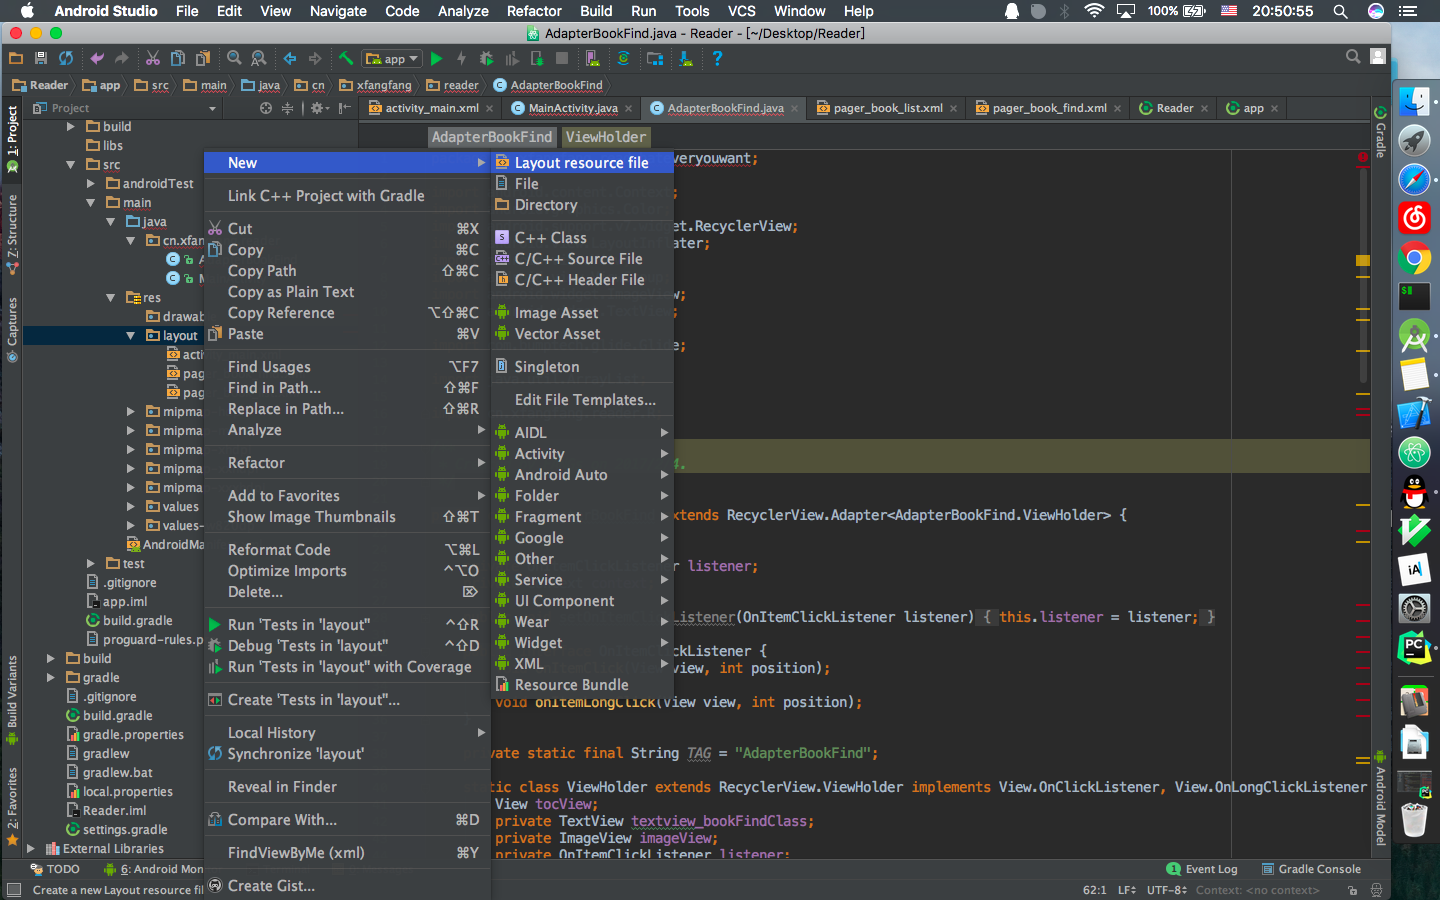Open Chrome from the macOS dock
Viewport: 1440px width, 900px height.
tap(1414, 259)
